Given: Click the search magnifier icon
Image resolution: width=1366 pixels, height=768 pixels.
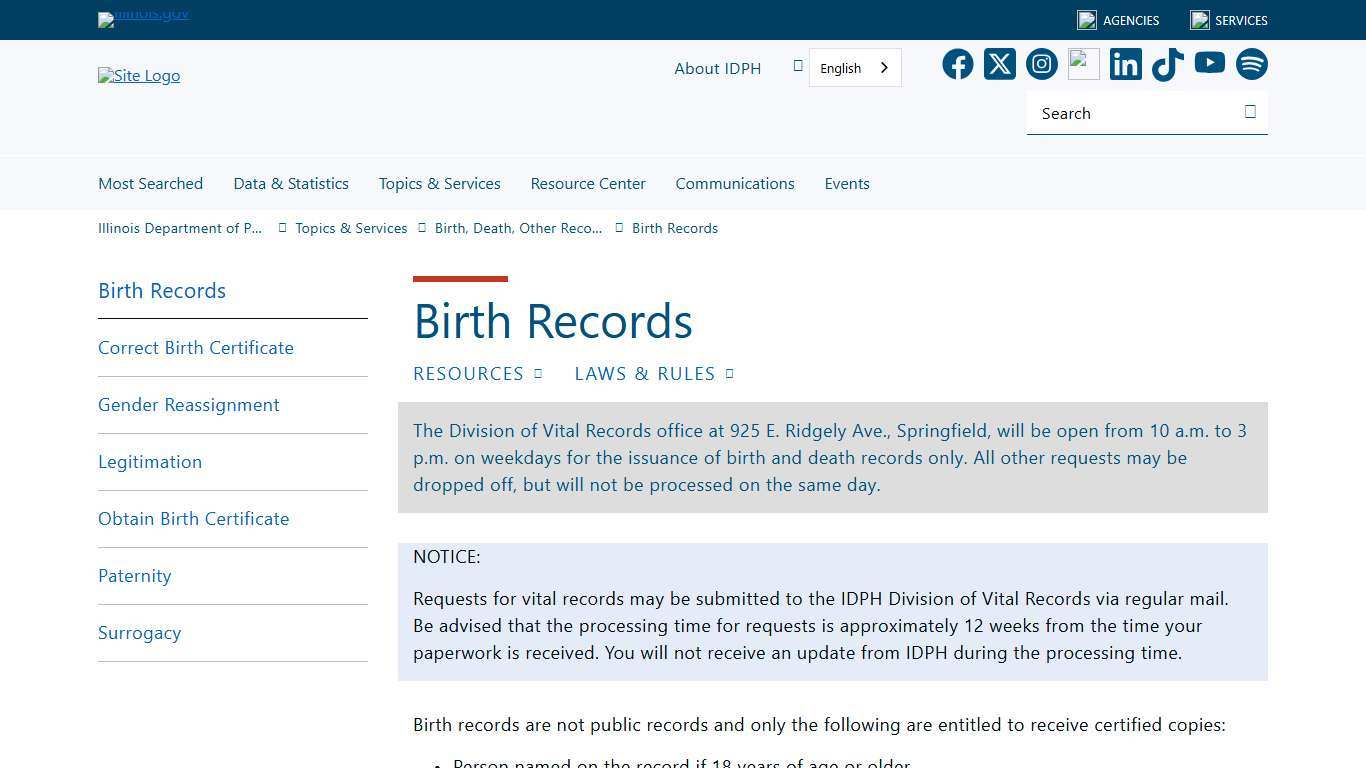Looking at the screenshot, I should (x=1250, y=112).
